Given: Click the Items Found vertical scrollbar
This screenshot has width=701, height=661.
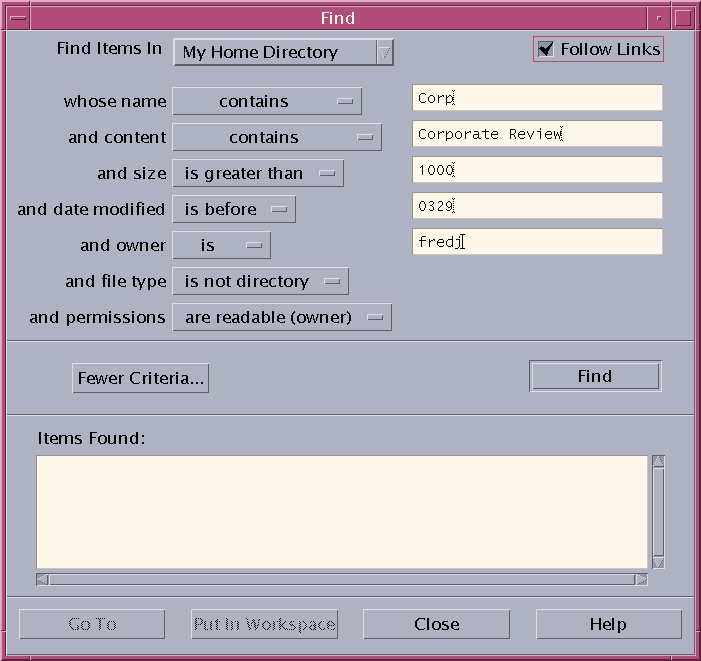Looking at the screenshot, I should pos(658,512).
